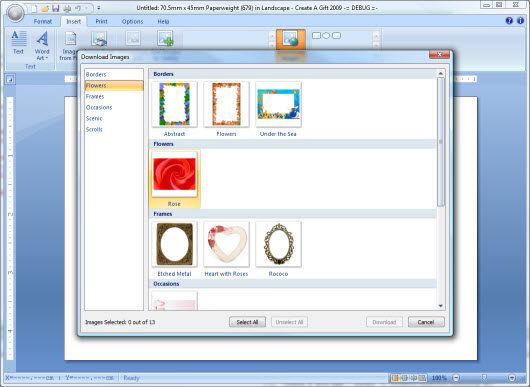Click the zoom slider handle in status bar
The image size is (530, 387).
click(x=484, y=377)
